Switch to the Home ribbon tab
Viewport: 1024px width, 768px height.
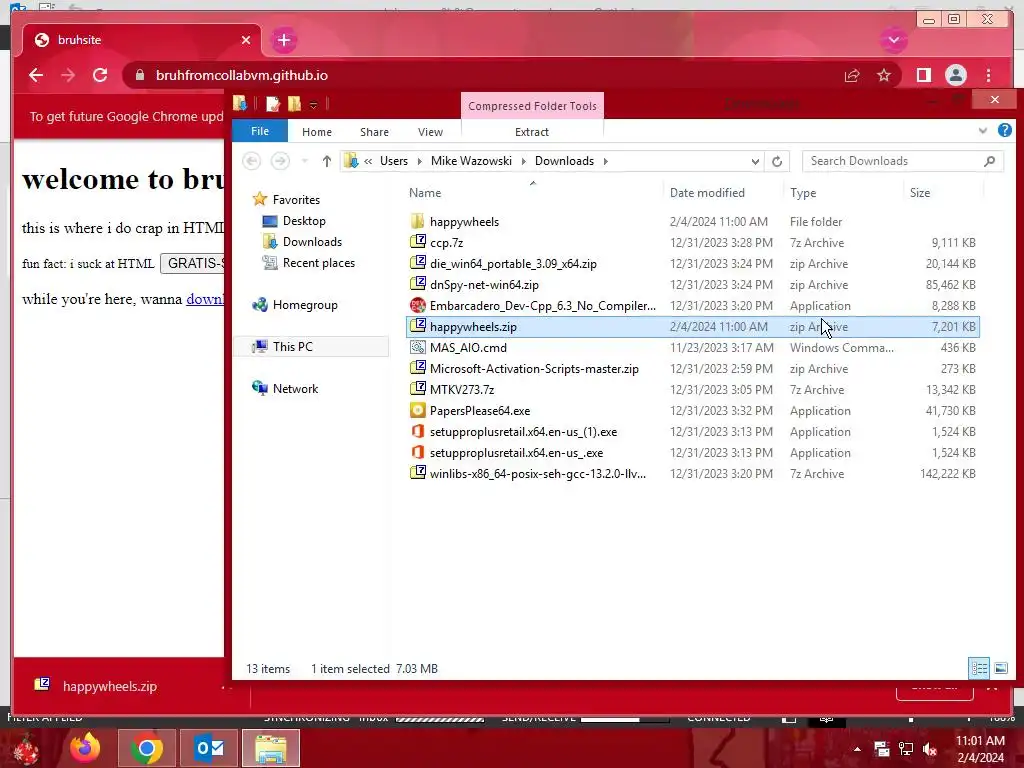[317, 132]
